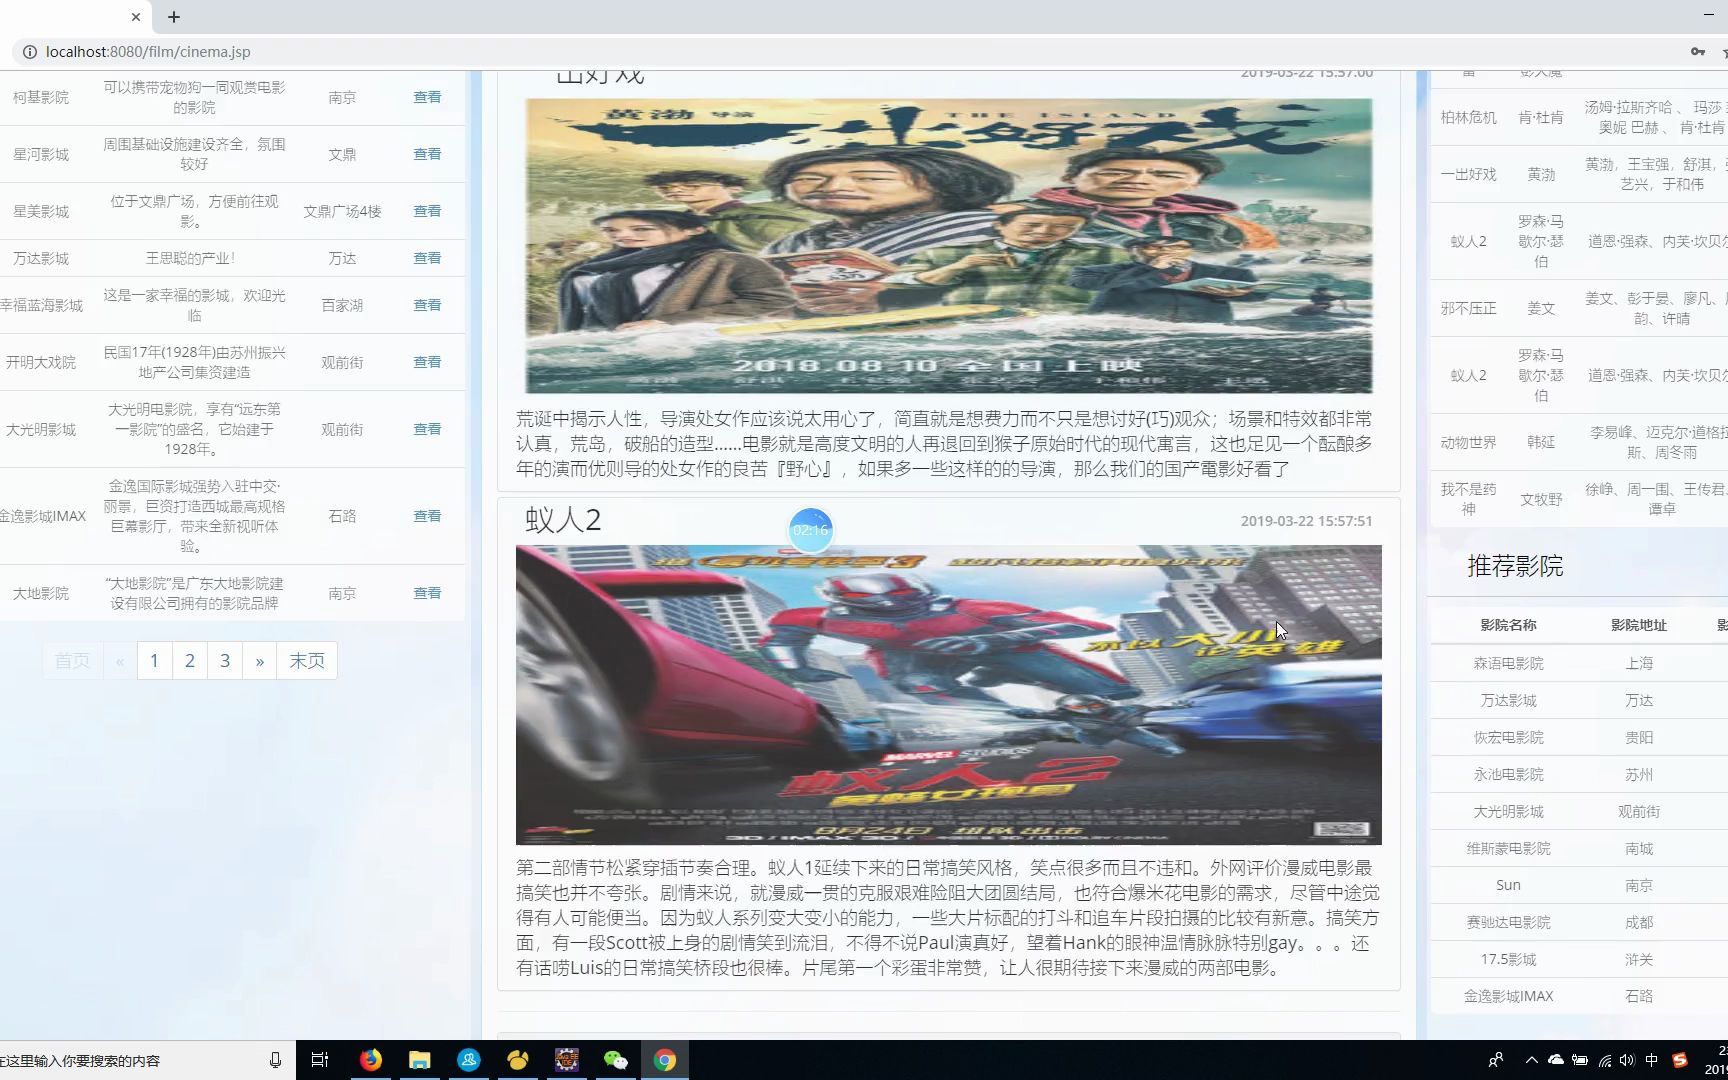Show hidden system tray icons
1728x1080 pixels.
1532,1060
